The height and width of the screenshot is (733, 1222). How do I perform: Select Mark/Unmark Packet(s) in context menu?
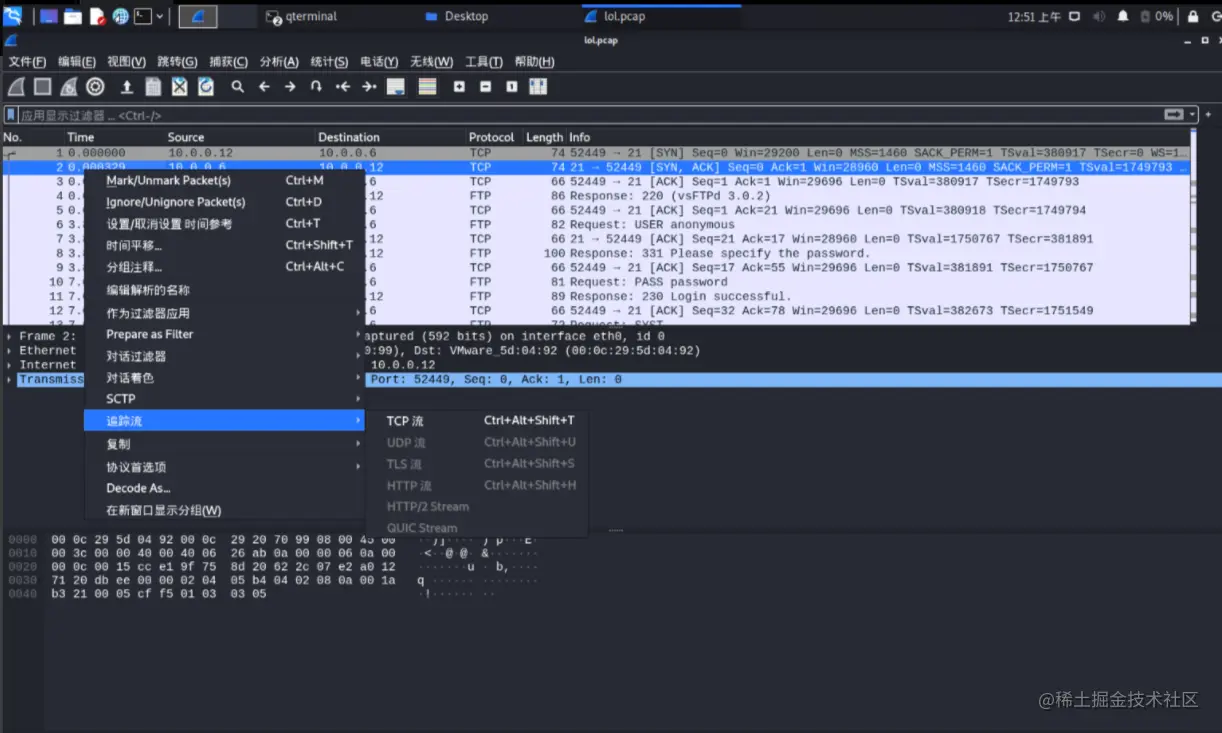(224, 181)
